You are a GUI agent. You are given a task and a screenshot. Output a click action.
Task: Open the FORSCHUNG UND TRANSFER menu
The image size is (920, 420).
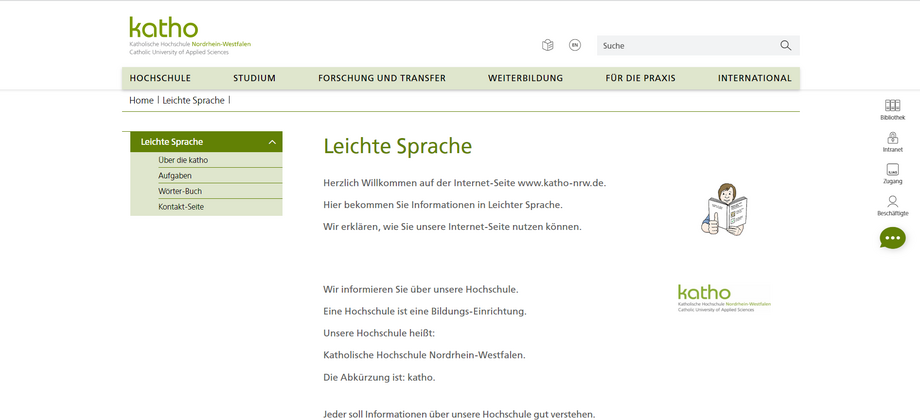[x=382, y=78]
